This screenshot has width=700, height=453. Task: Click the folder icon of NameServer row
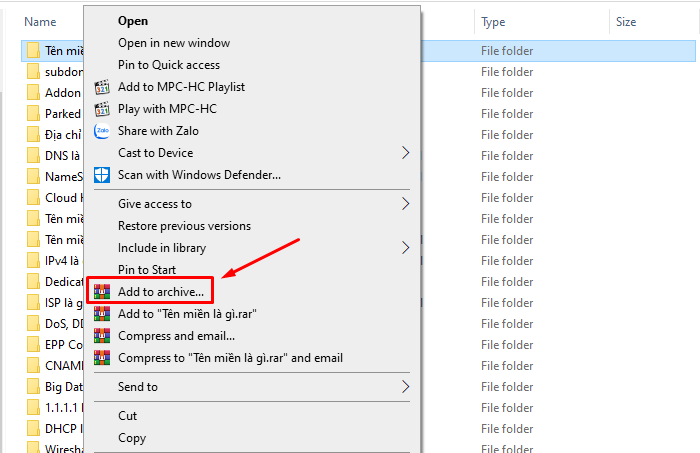(x=33, y=176)
